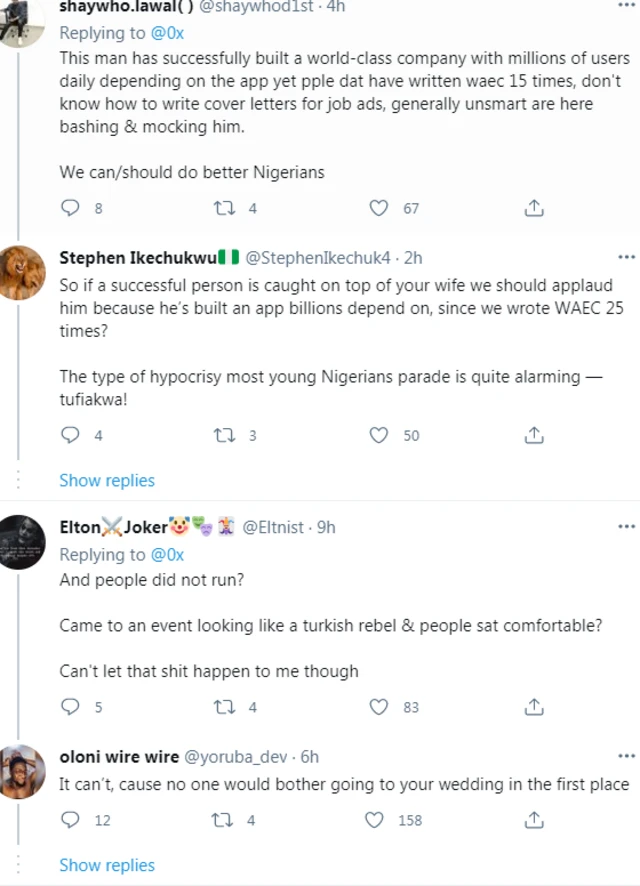Show replies under Stephen Ikechukwu's tweet

pyautogui.click(x=107, y=480)
